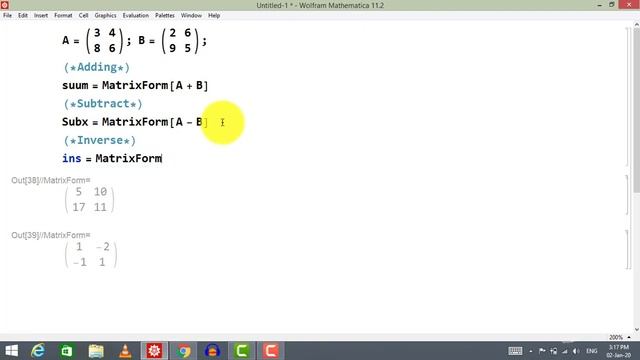Click the 'Subx = MatrixForm[A - B]' line

135,122
